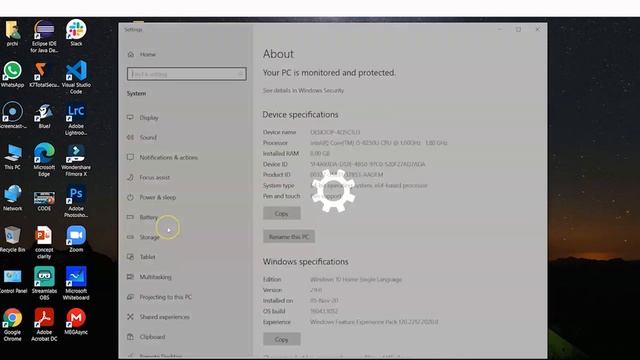
Task: Go to Settings Home
Action: 142,54
